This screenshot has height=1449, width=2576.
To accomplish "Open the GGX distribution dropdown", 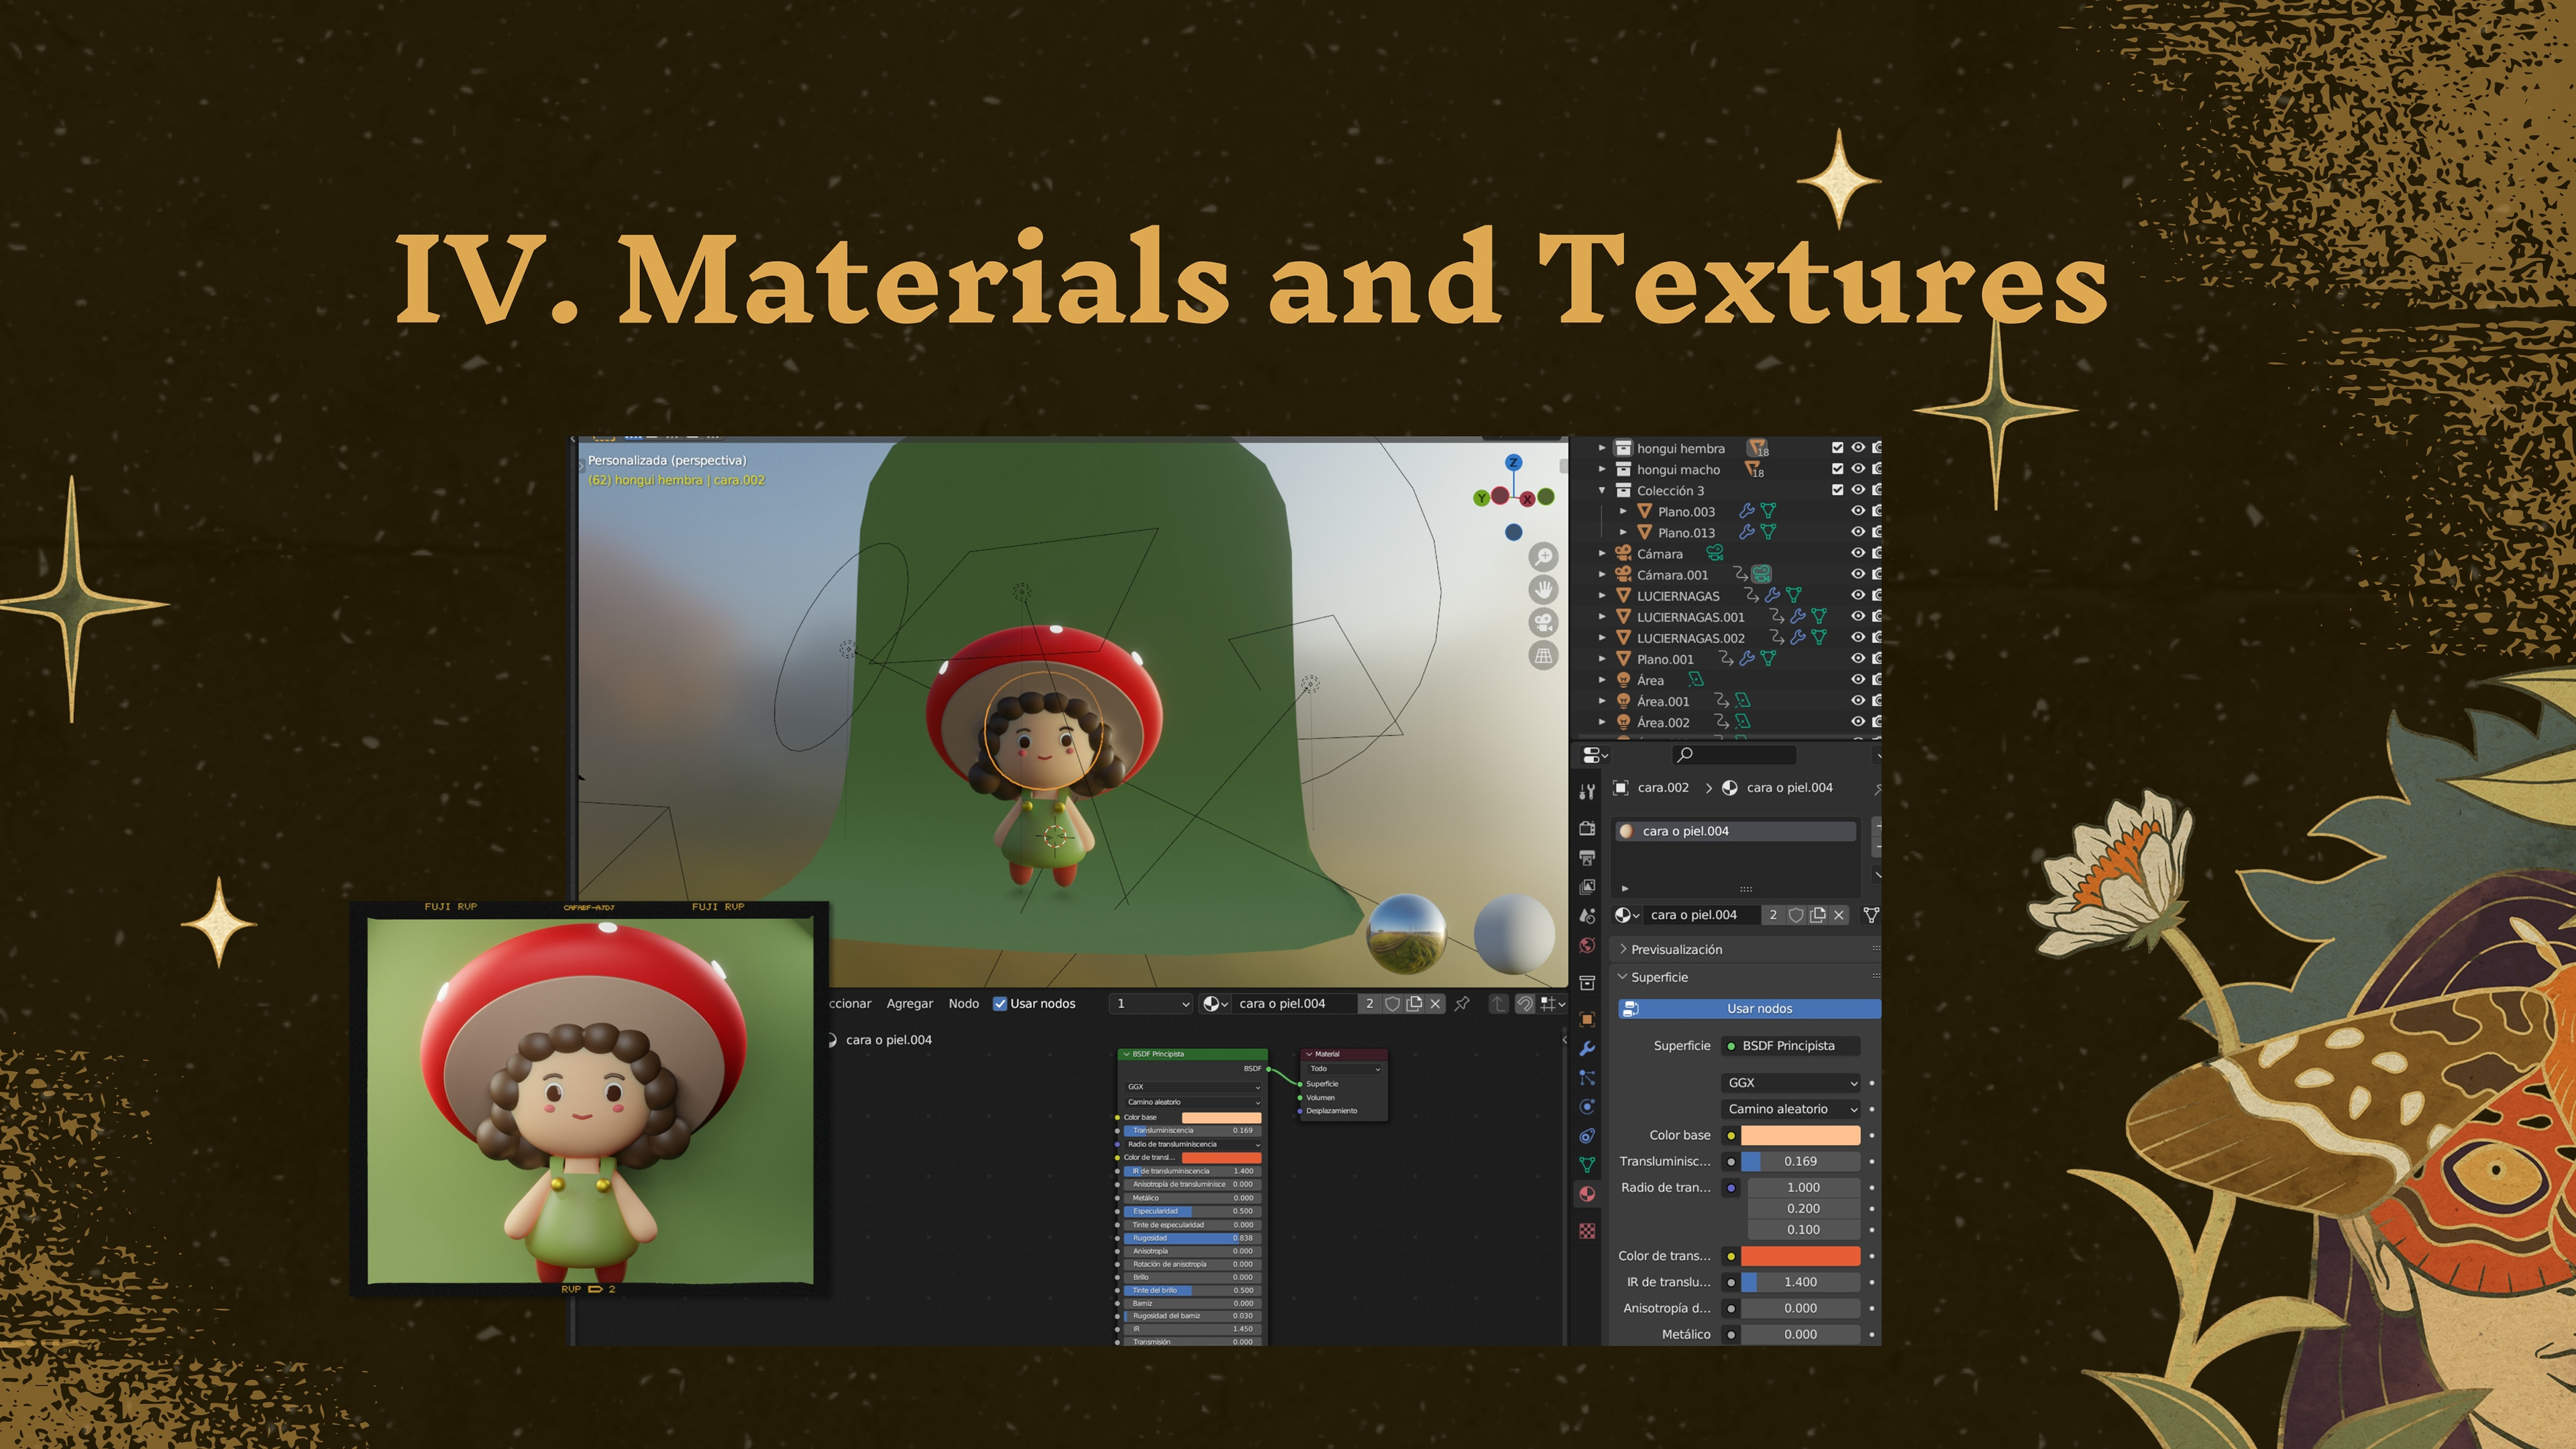I will pyautogui.click(x=1791, y=1082).
